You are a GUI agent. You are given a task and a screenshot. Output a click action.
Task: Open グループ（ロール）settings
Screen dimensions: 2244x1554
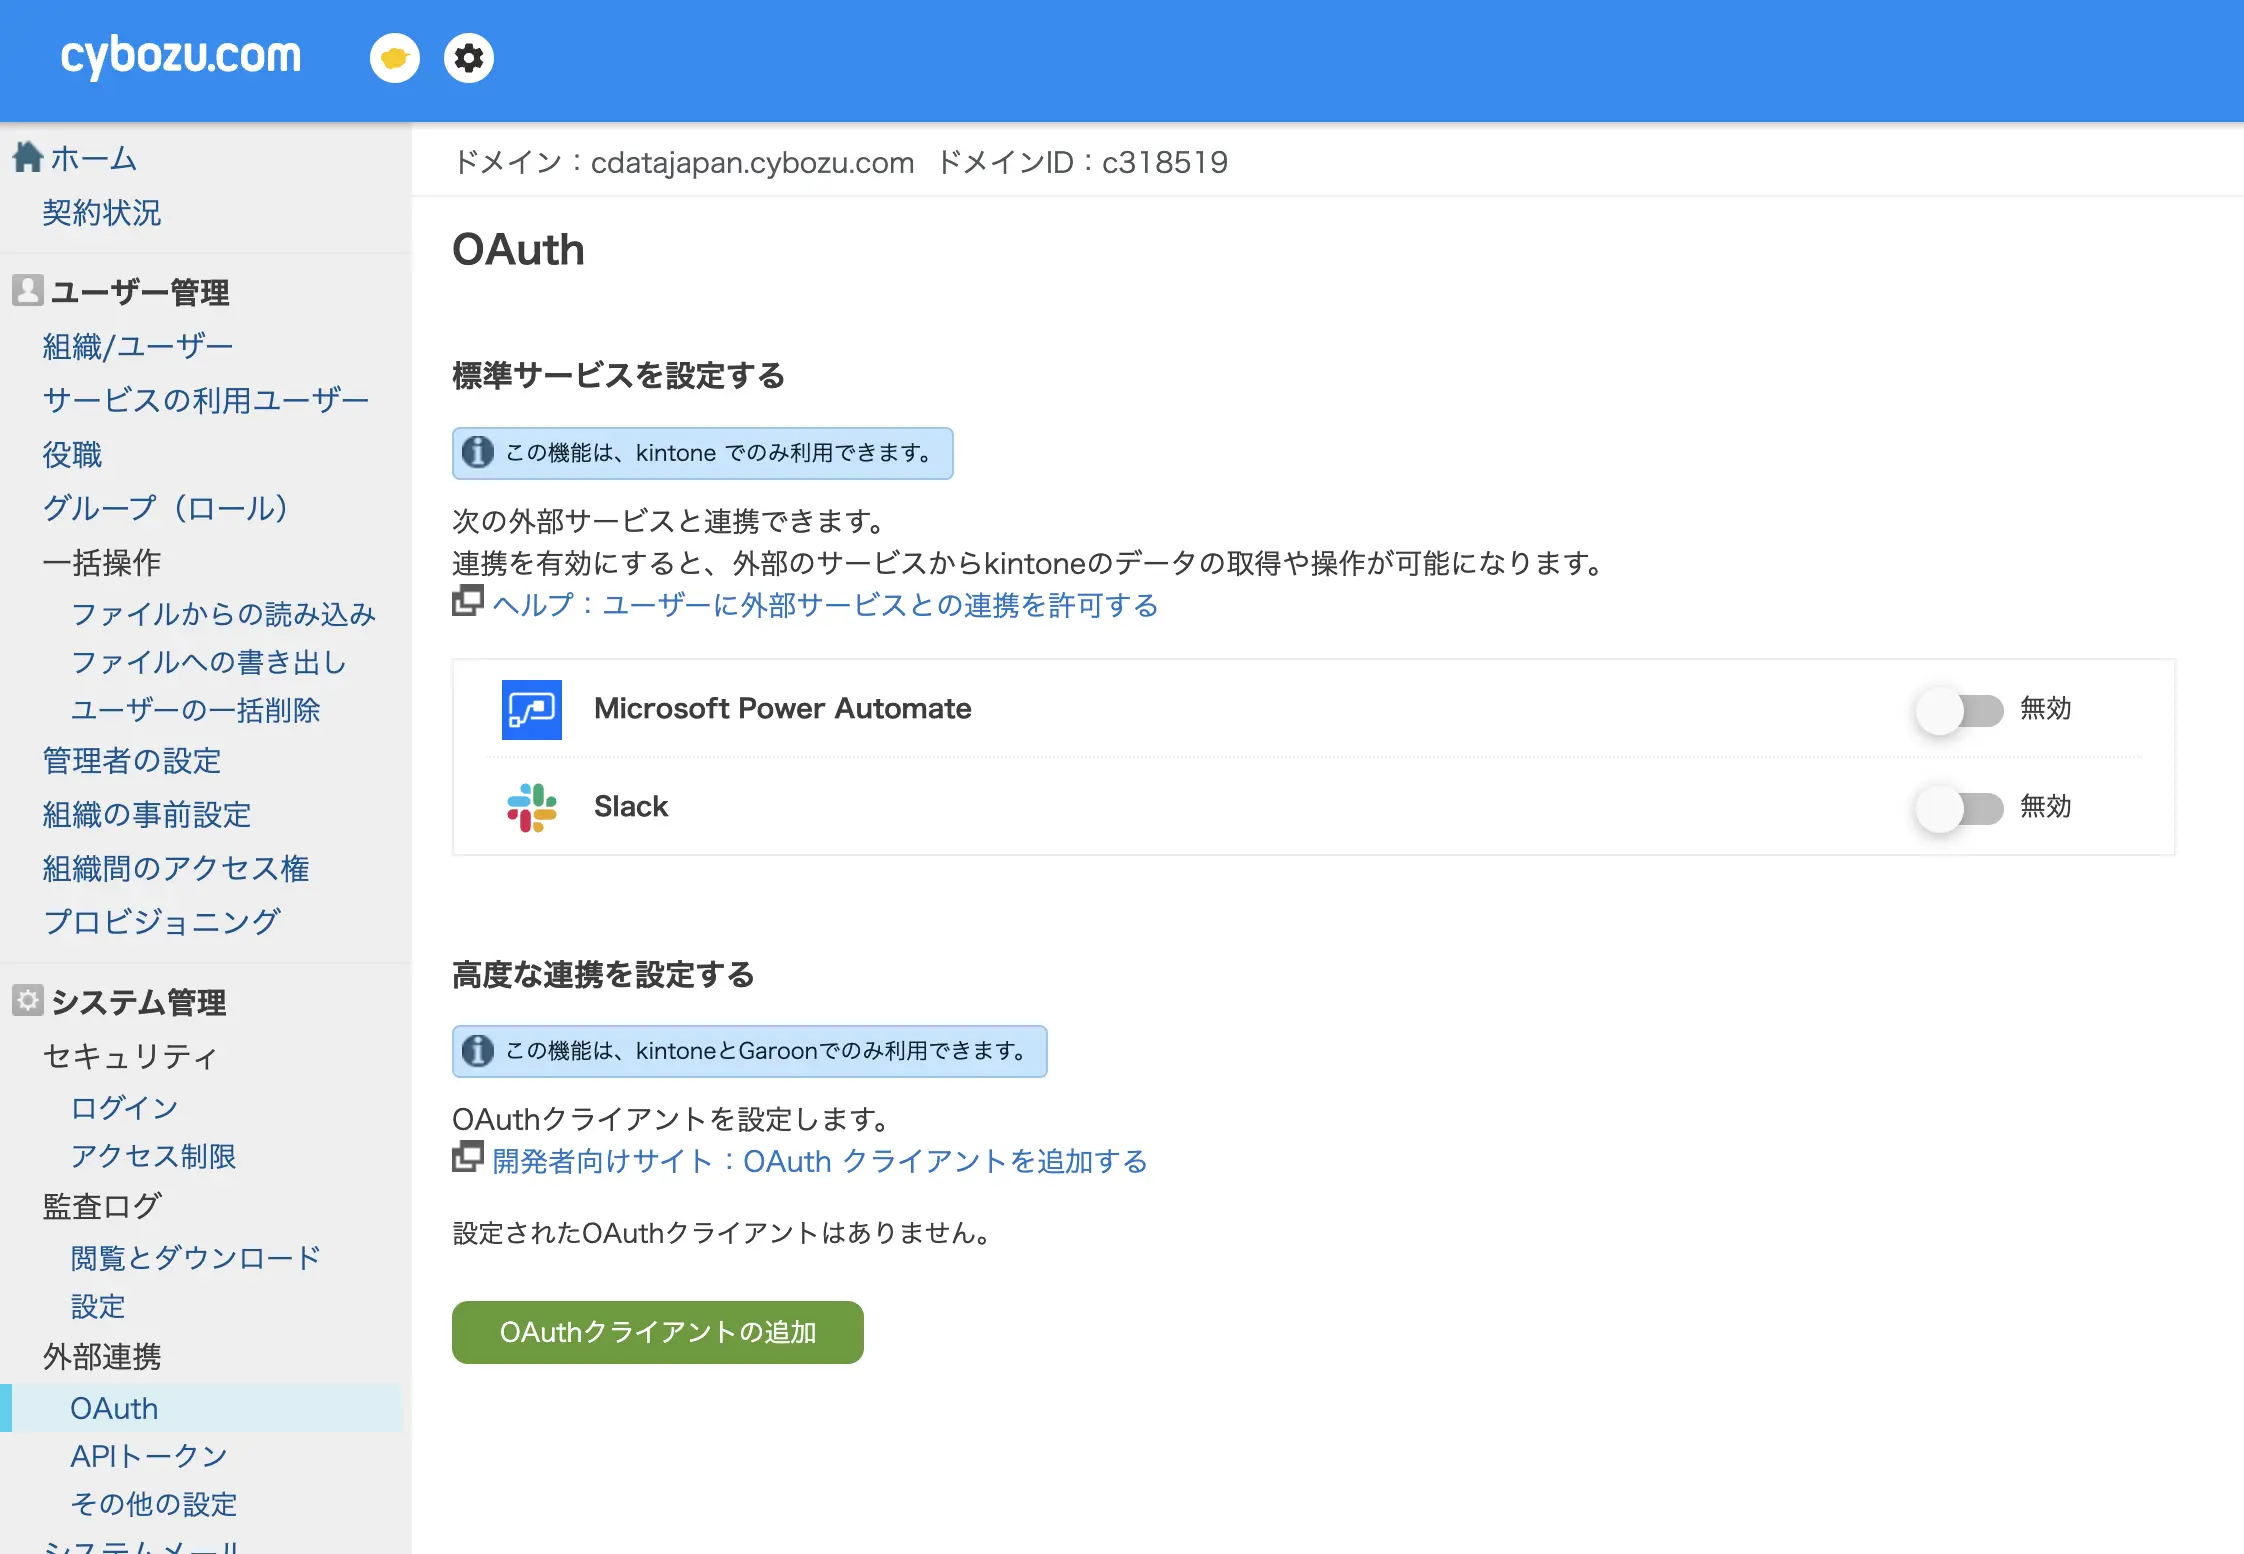pos(166,508)
